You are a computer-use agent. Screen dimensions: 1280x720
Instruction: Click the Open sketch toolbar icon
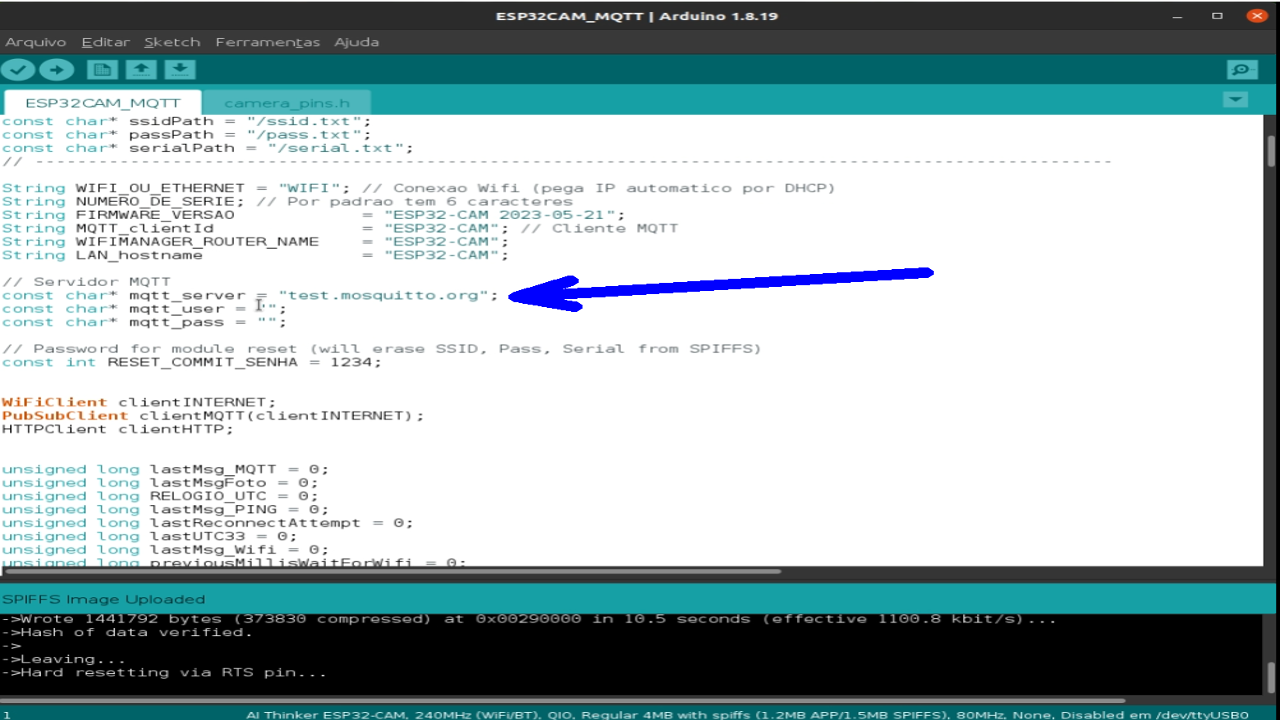141,69
